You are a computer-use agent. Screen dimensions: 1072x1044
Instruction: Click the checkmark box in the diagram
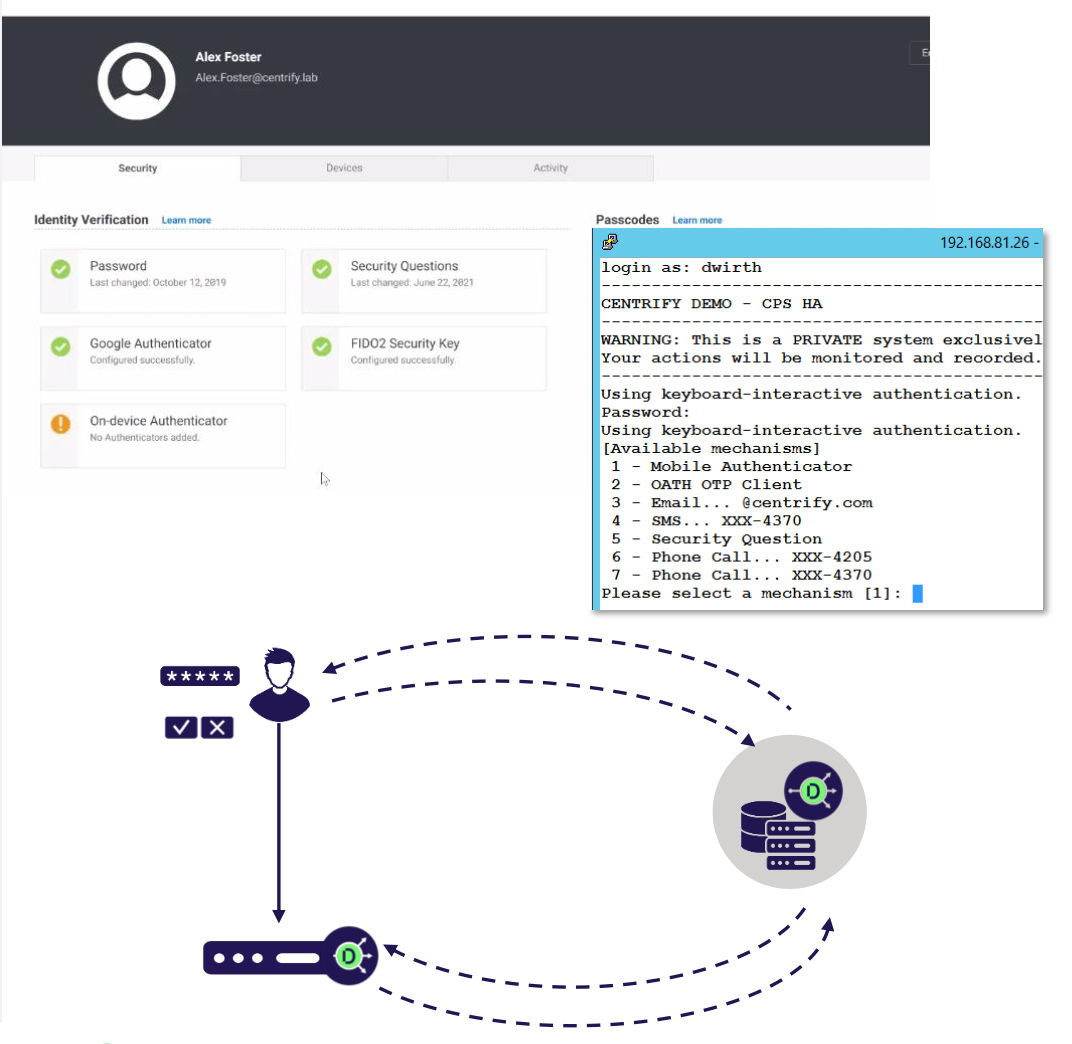pyautogui.click(x=181, y=727)
